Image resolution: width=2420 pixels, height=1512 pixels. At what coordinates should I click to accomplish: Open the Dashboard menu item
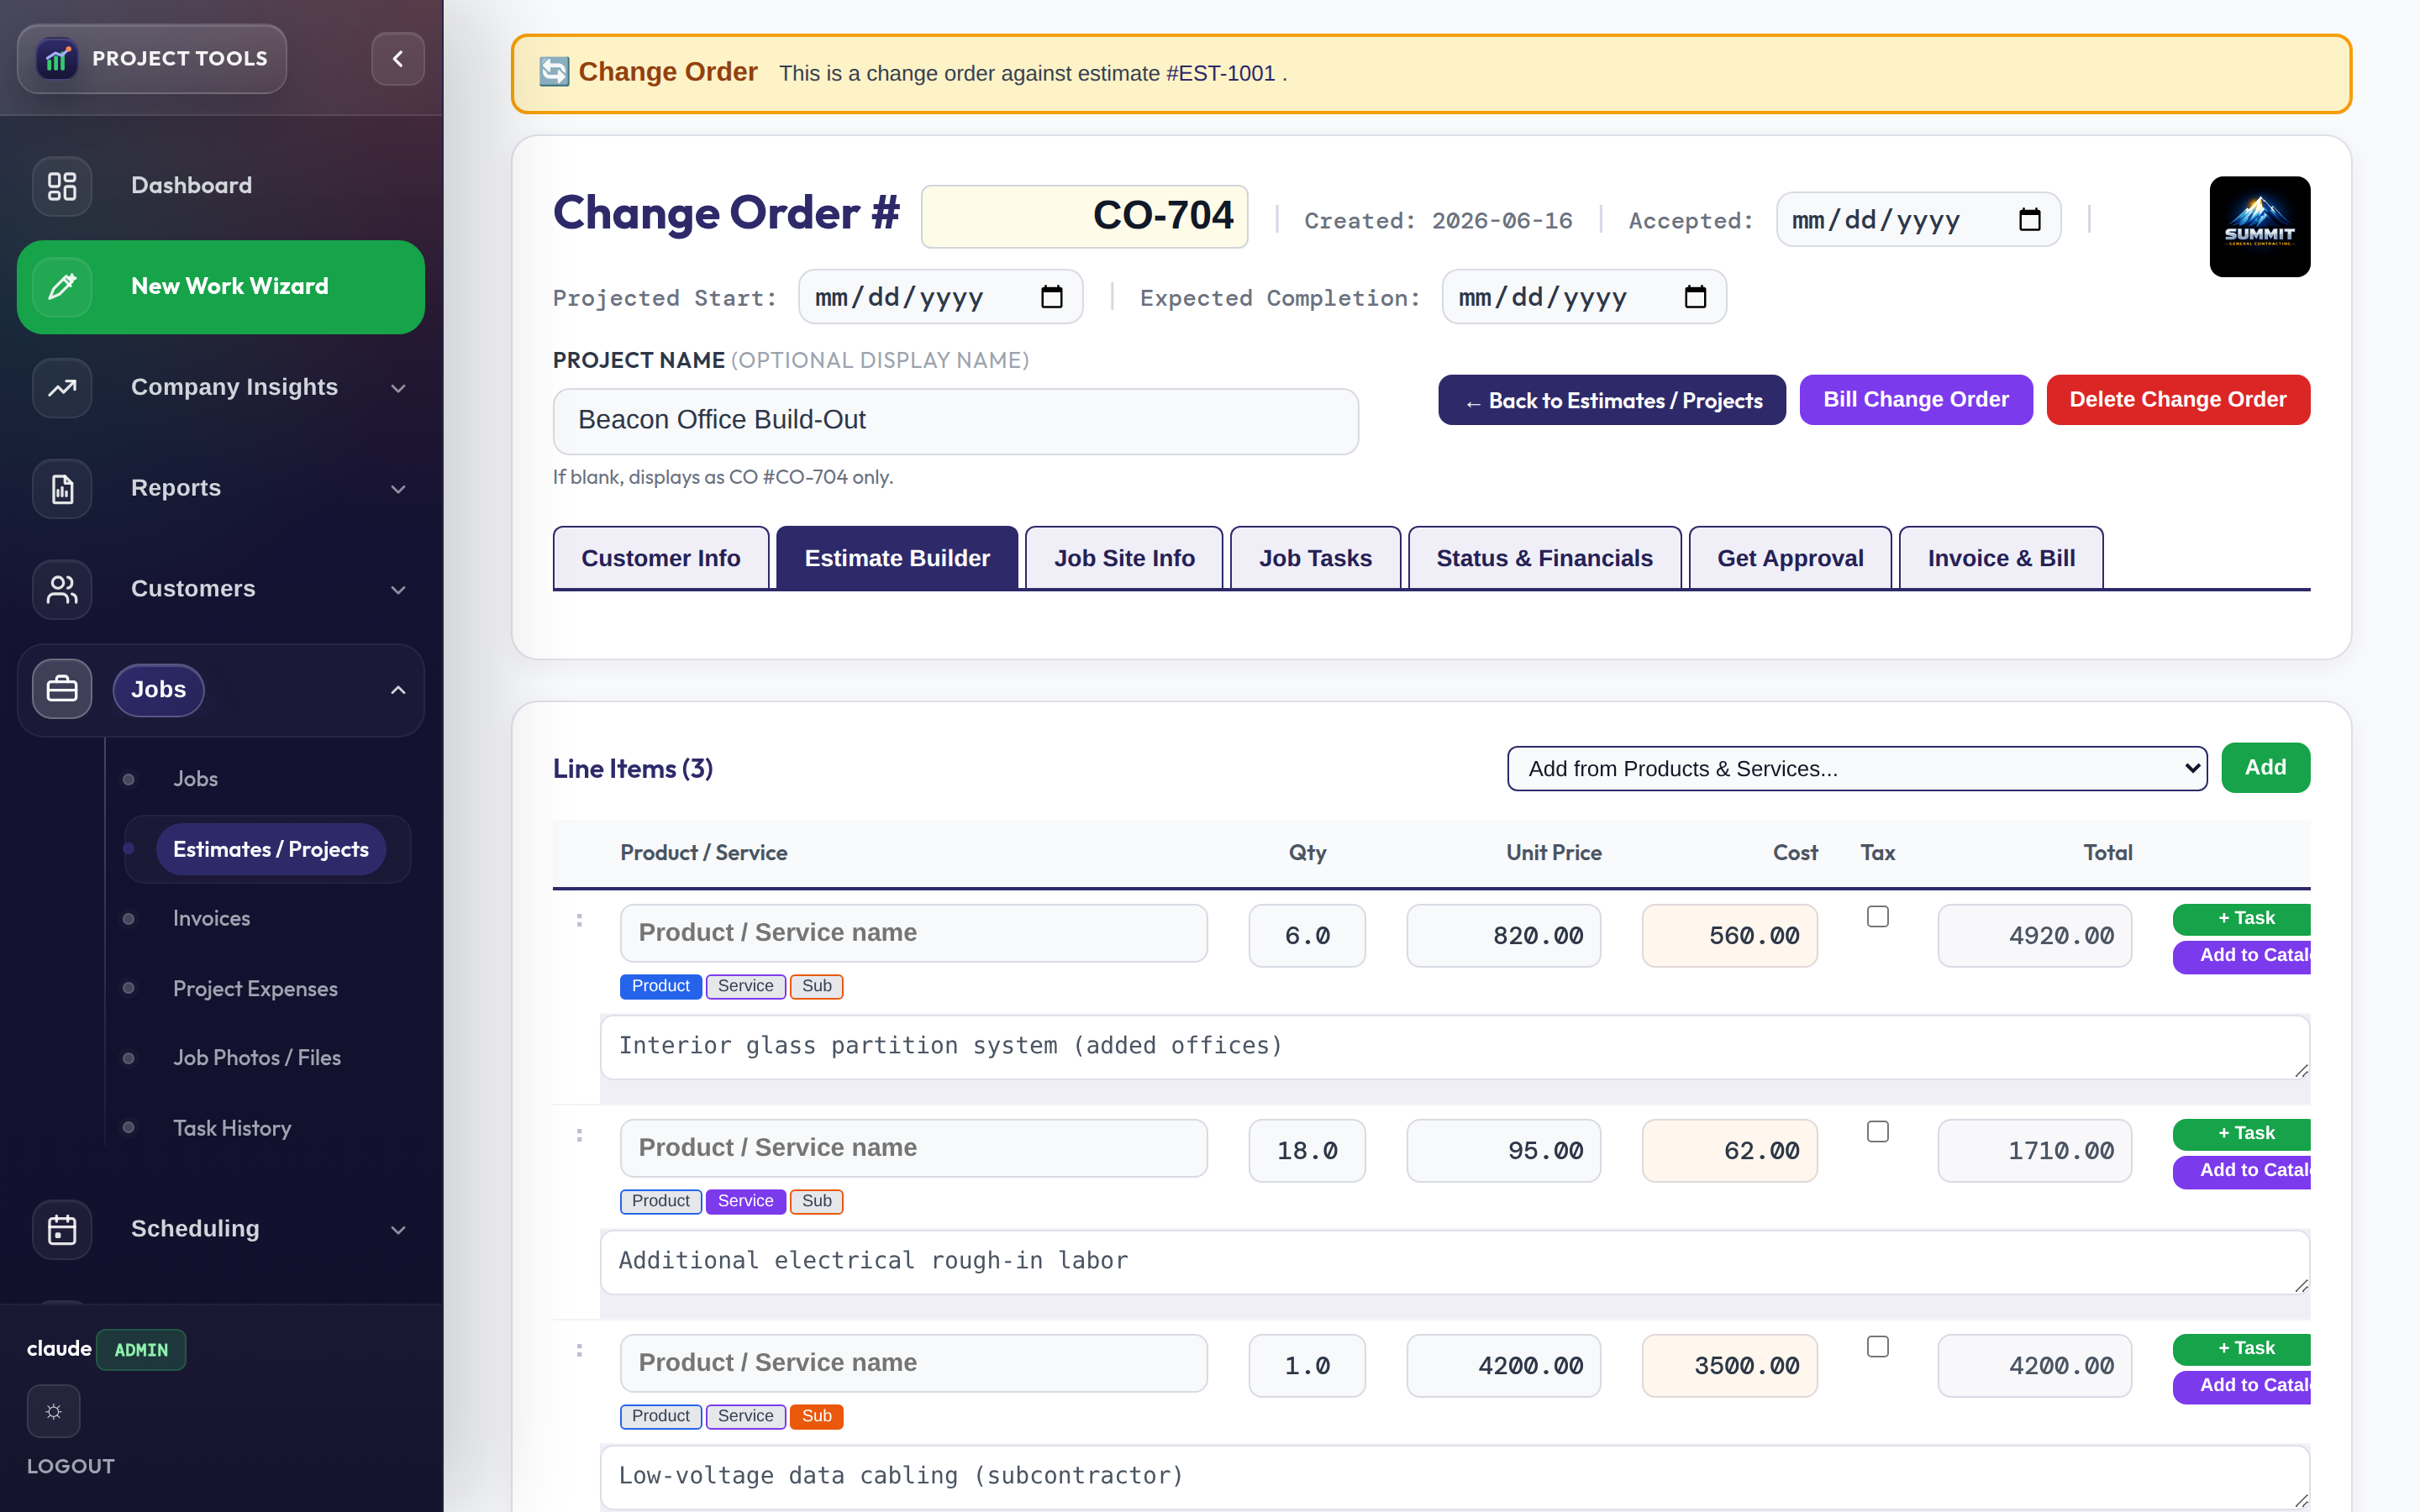(220, 186)
